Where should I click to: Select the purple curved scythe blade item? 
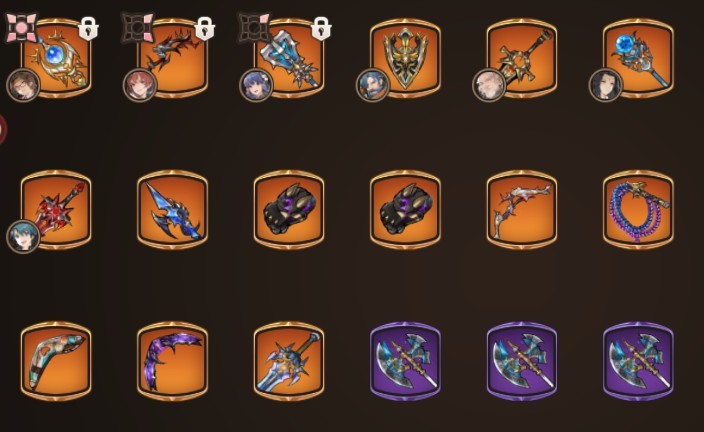click(x=172, y=361)
